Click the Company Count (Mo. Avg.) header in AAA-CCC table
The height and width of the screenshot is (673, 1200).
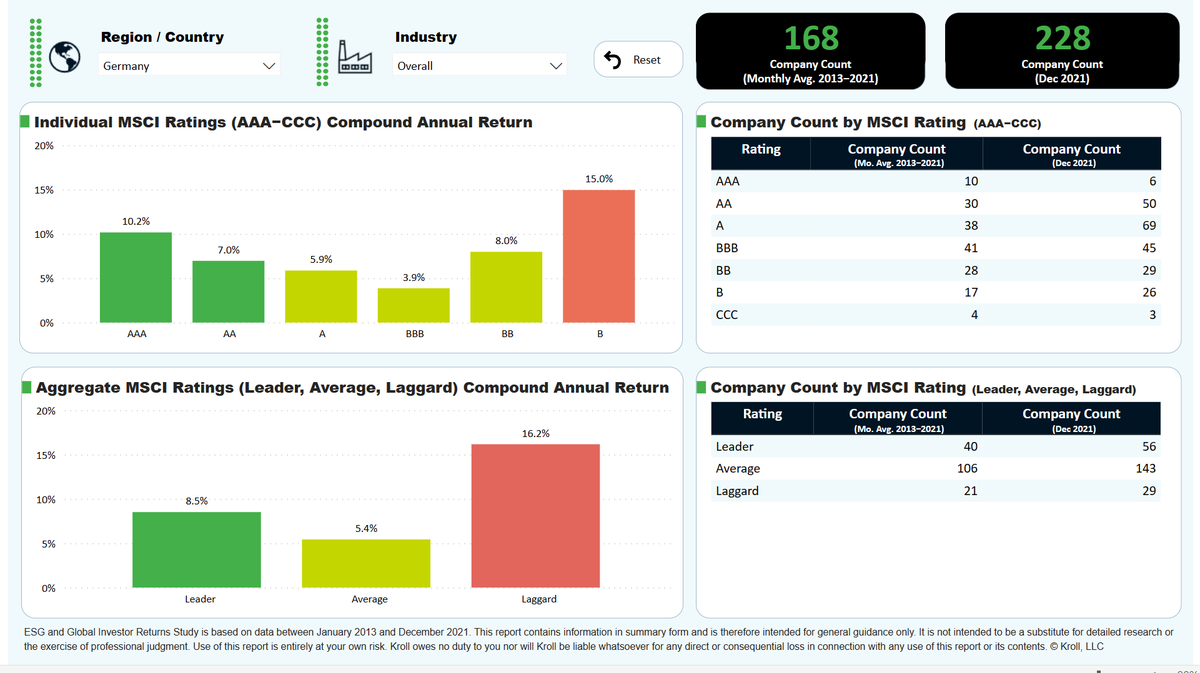(x=897, y=154)
